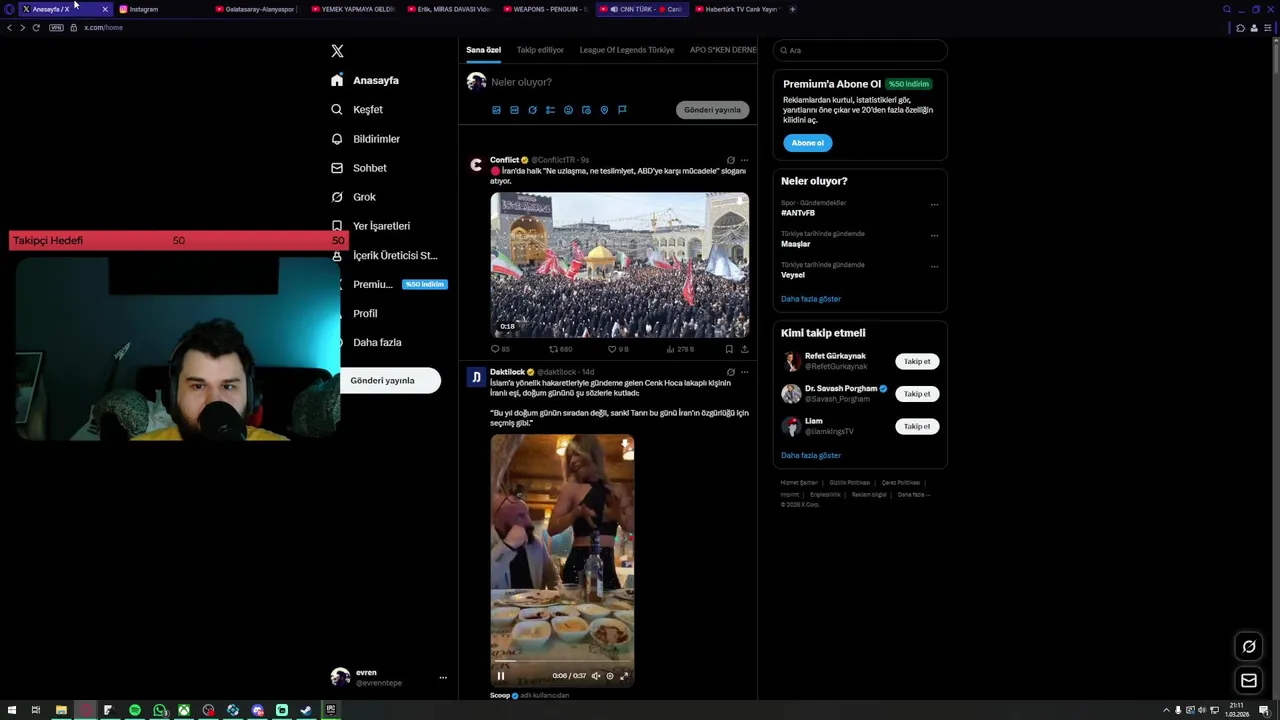Screen dimensions: 1280x720
Task: Add media image to the post
Action: (496, 110)
